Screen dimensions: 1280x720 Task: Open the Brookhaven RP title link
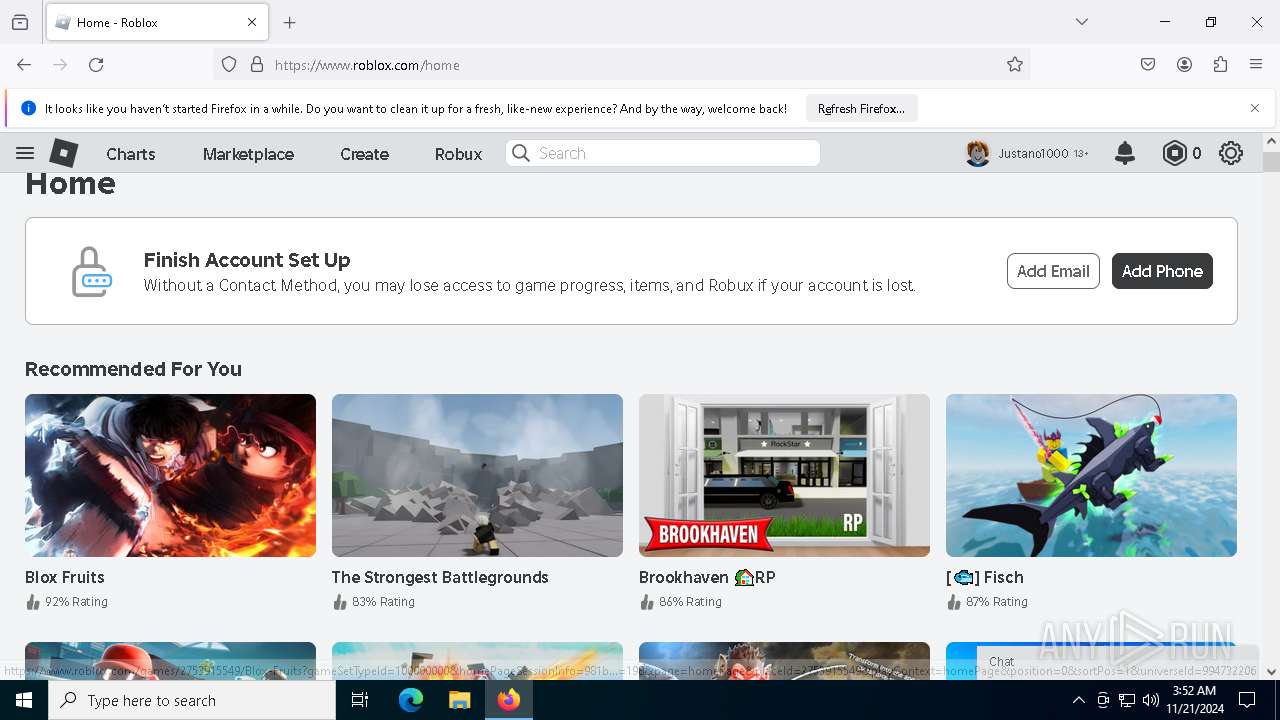(707, 577)
